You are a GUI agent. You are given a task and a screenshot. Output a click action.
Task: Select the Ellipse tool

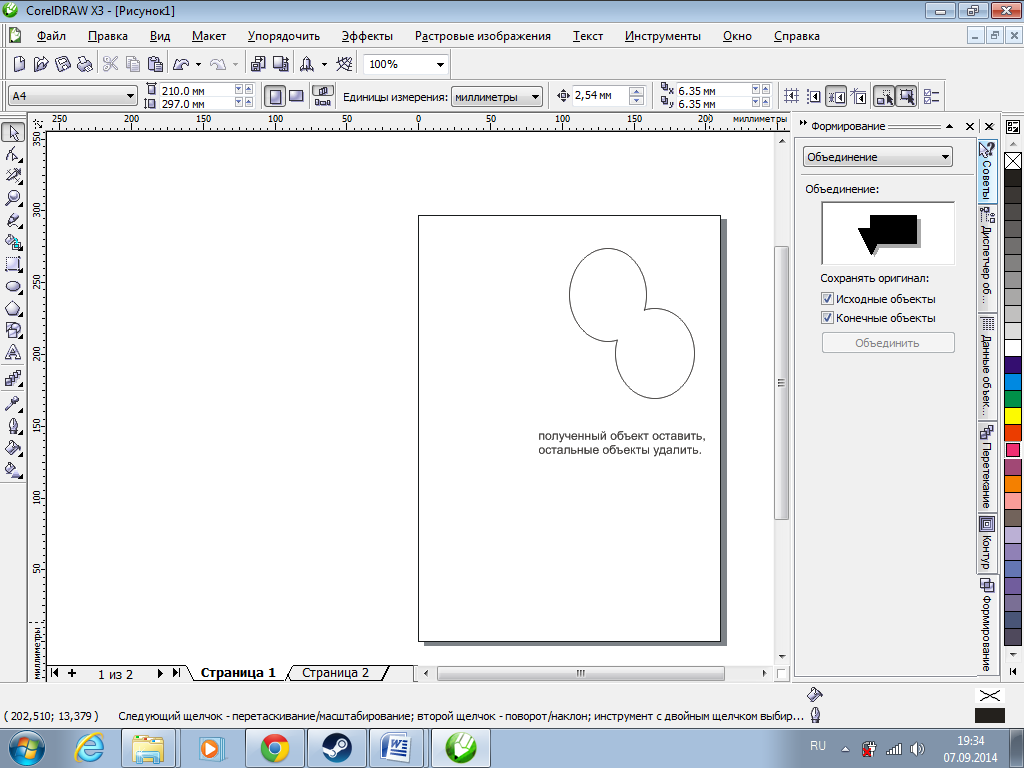click(13, 286)
